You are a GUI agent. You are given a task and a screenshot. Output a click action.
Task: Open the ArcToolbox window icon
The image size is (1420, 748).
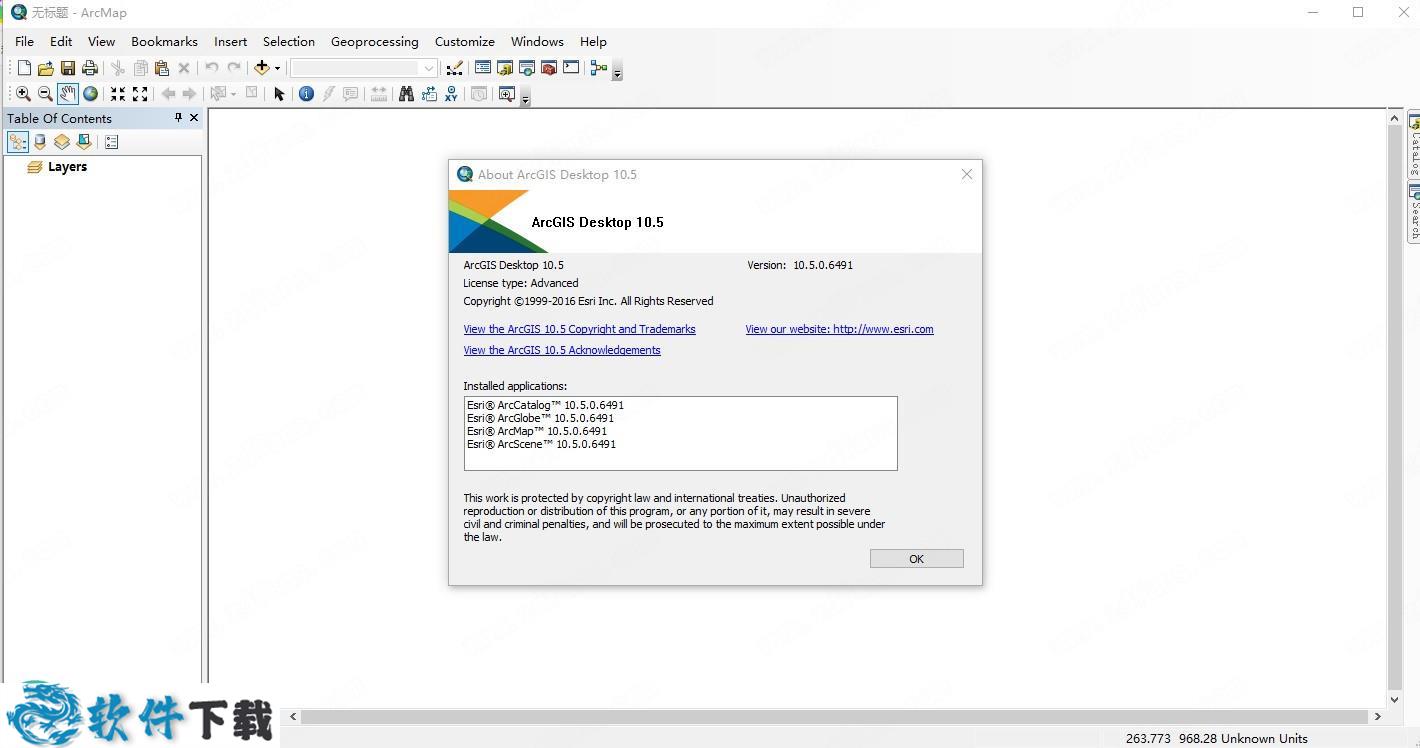click(549, 68)
